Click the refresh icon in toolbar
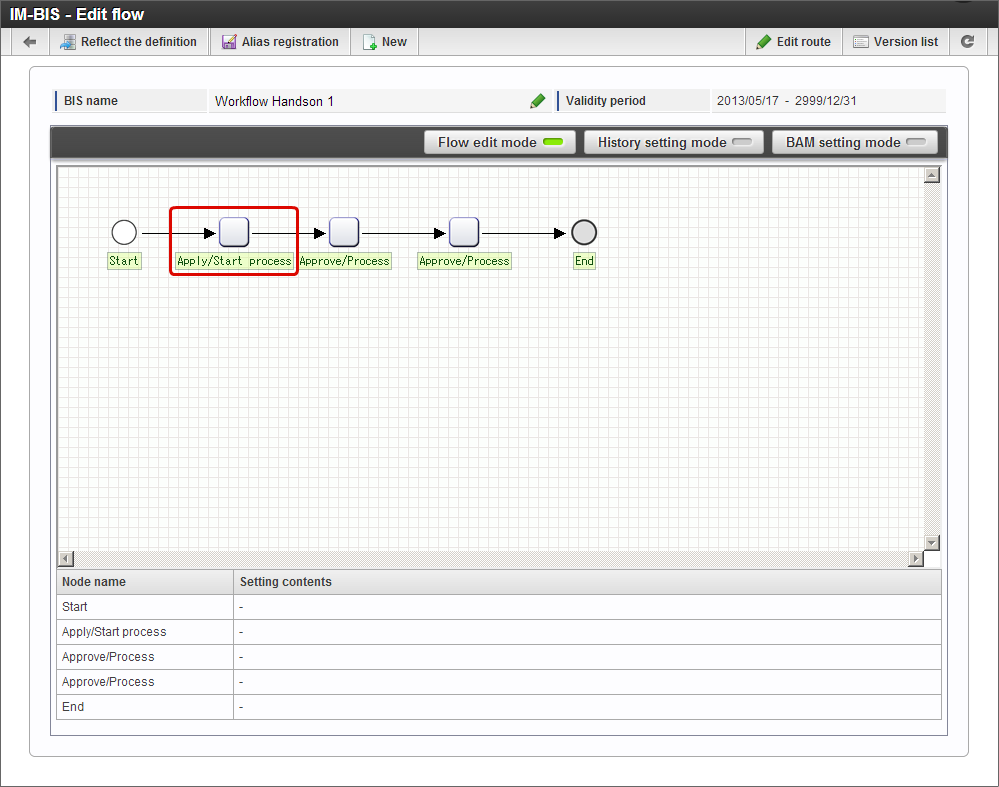This screenshot has height=787, width=999. click(x=967, y=42)
